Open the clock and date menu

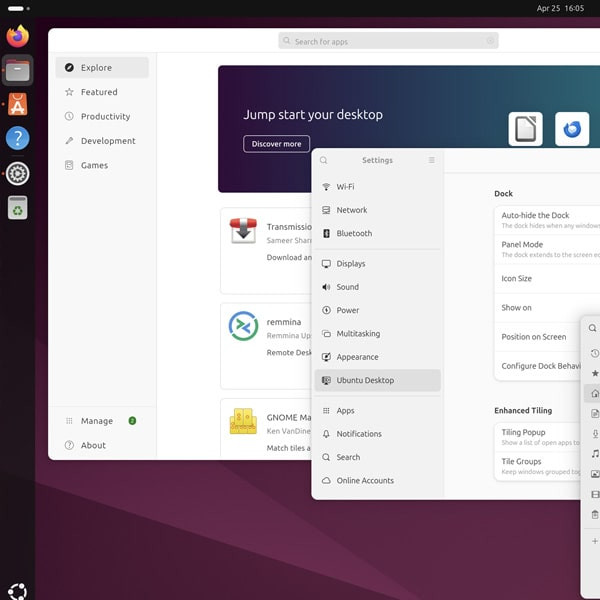[560, 8]
